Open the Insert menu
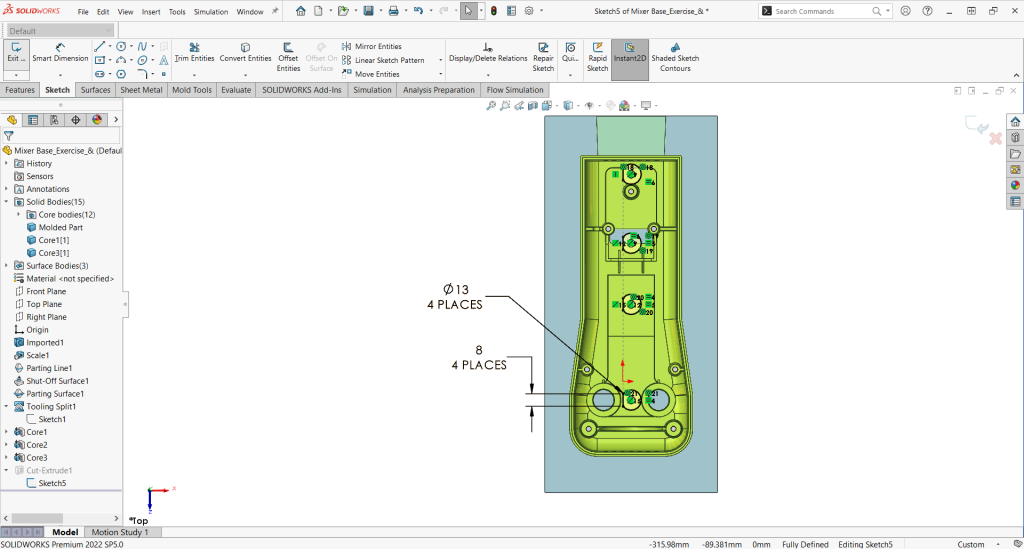The image size is (1024, 549). tap(151, 12)
